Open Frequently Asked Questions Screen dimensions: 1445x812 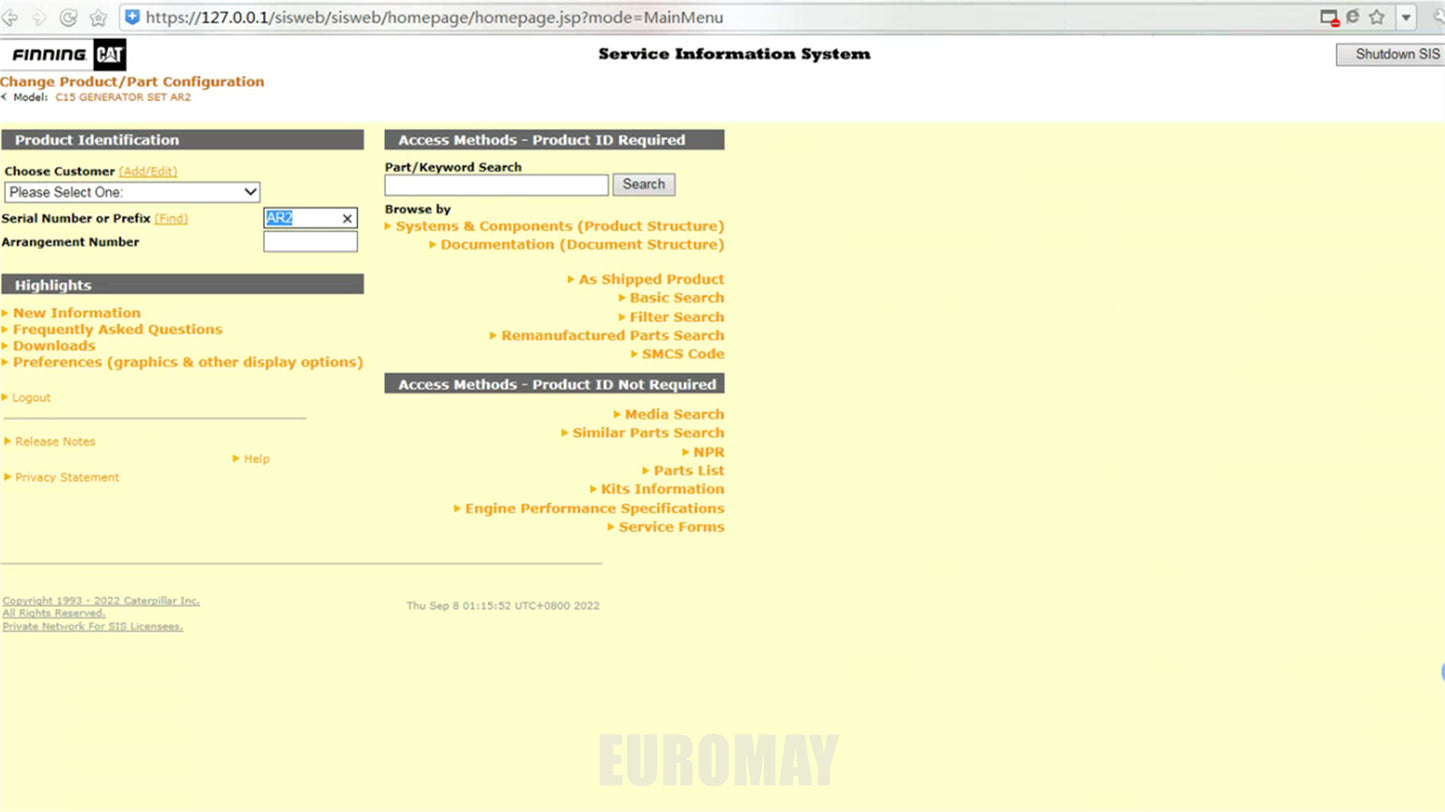click(x=118, y=329)
